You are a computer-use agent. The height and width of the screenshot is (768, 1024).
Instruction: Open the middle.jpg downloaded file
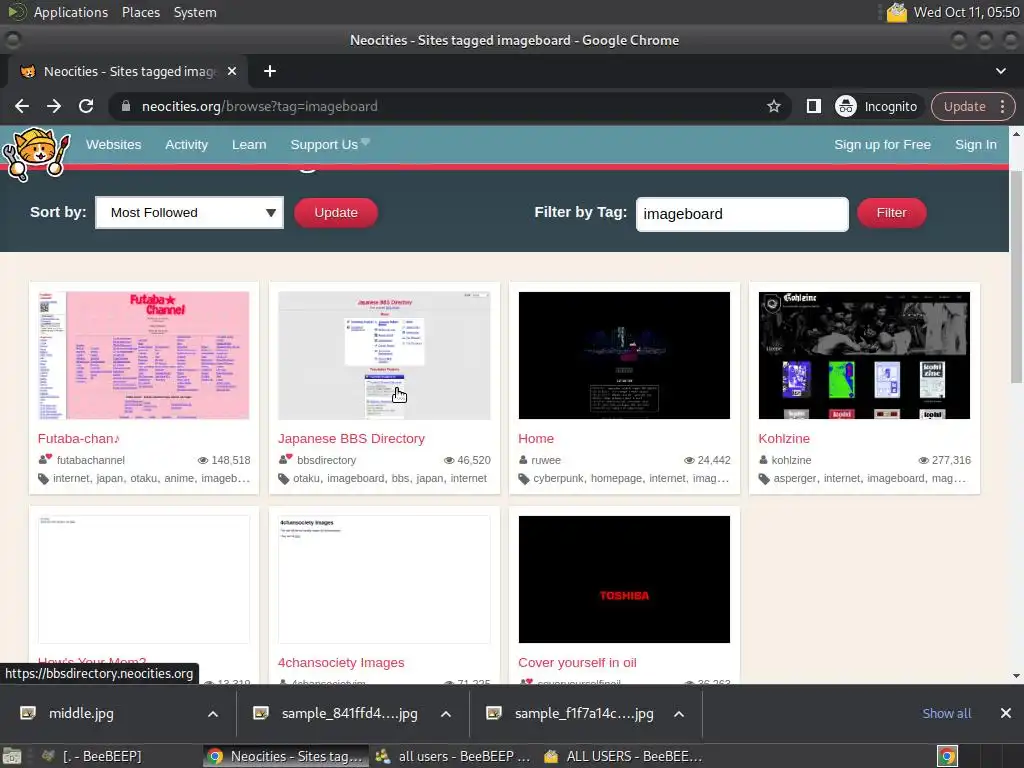coord(81,713)
